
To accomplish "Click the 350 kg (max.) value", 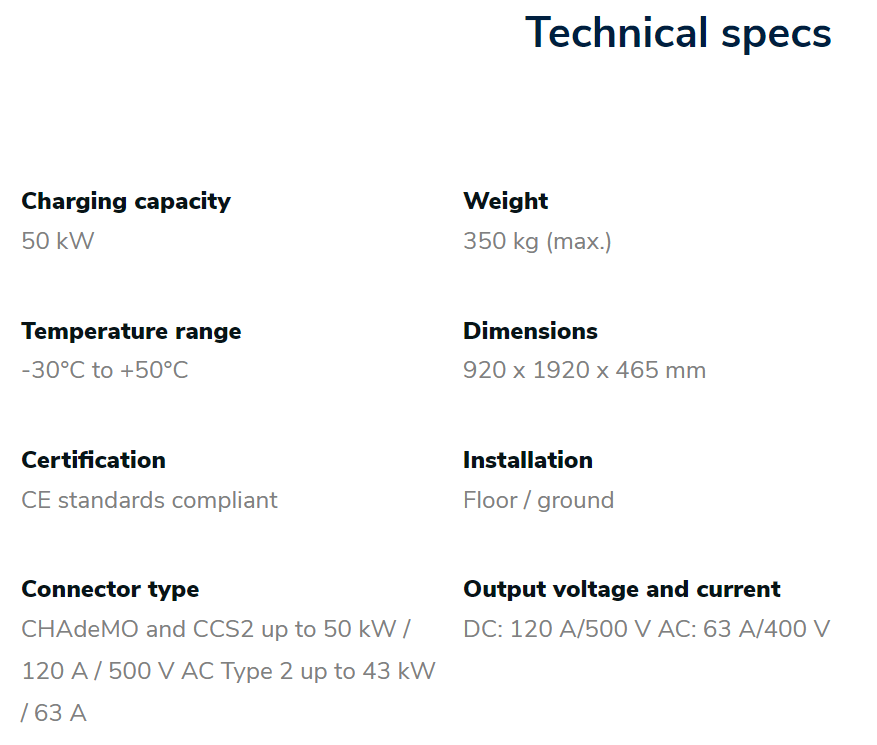I will coord(537,242).
